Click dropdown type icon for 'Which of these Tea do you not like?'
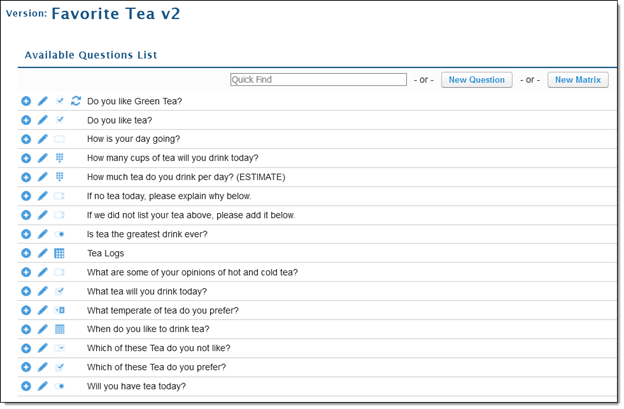Image resolution: width=624 pixels, height=409 pixels. tap(59, 348)
